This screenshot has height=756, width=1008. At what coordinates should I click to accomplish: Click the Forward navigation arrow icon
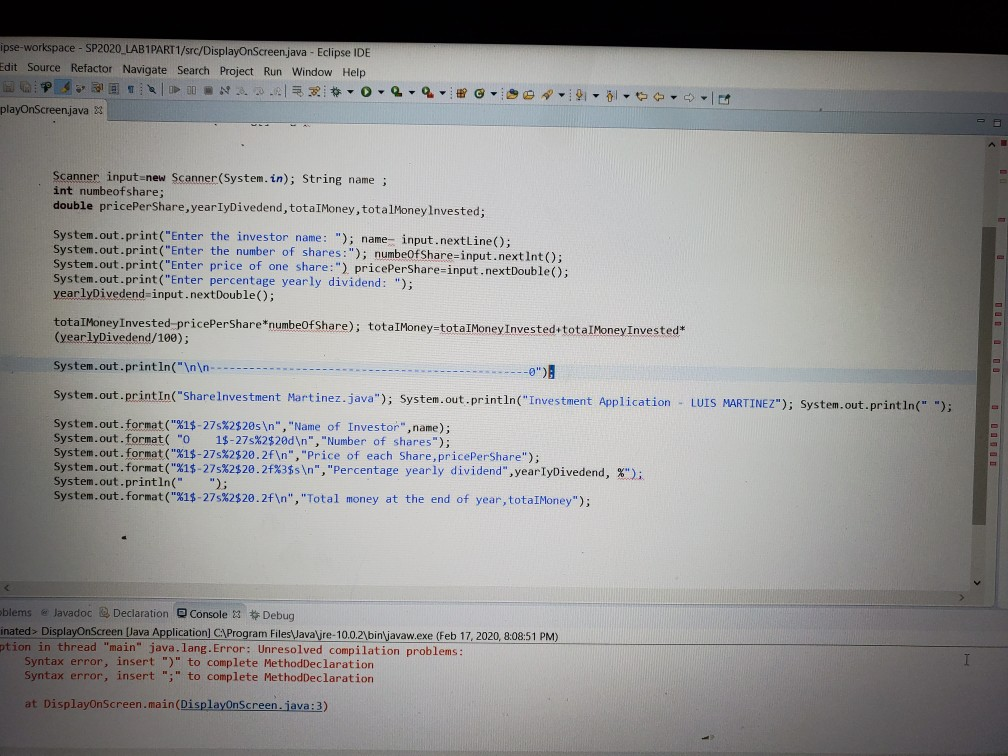(689, 98)
